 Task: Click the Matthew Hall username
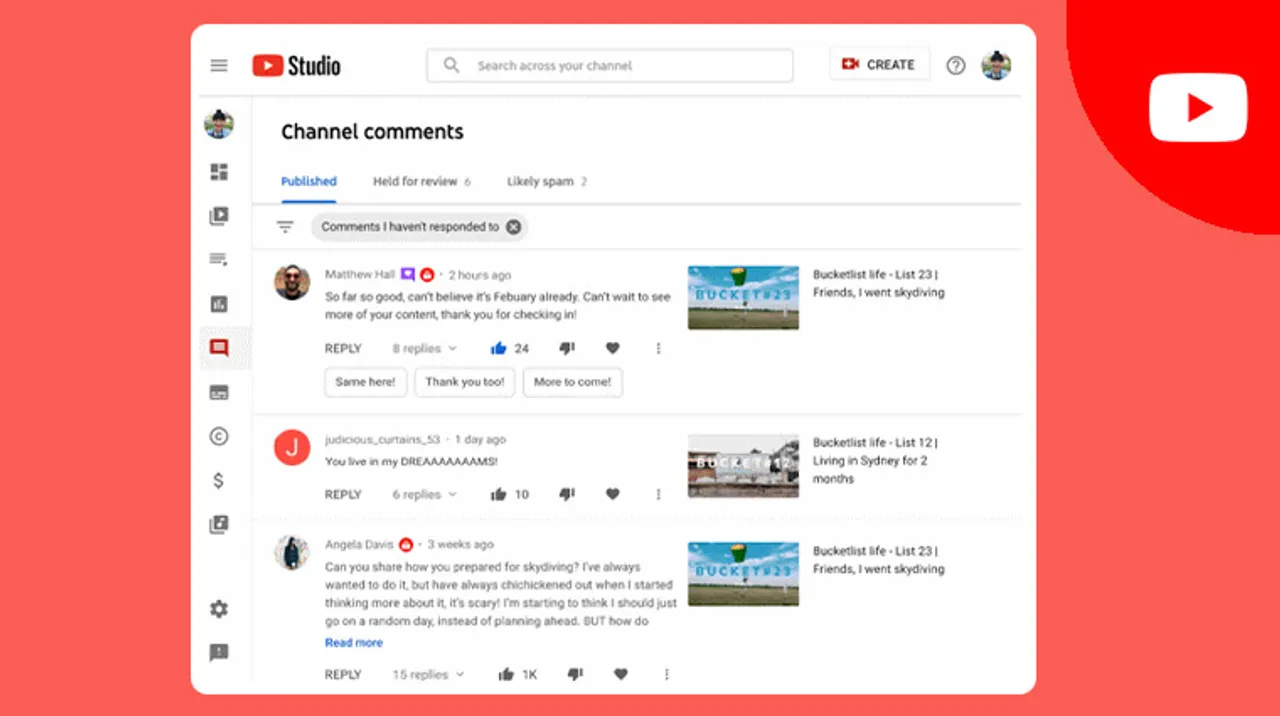[360, 274]
